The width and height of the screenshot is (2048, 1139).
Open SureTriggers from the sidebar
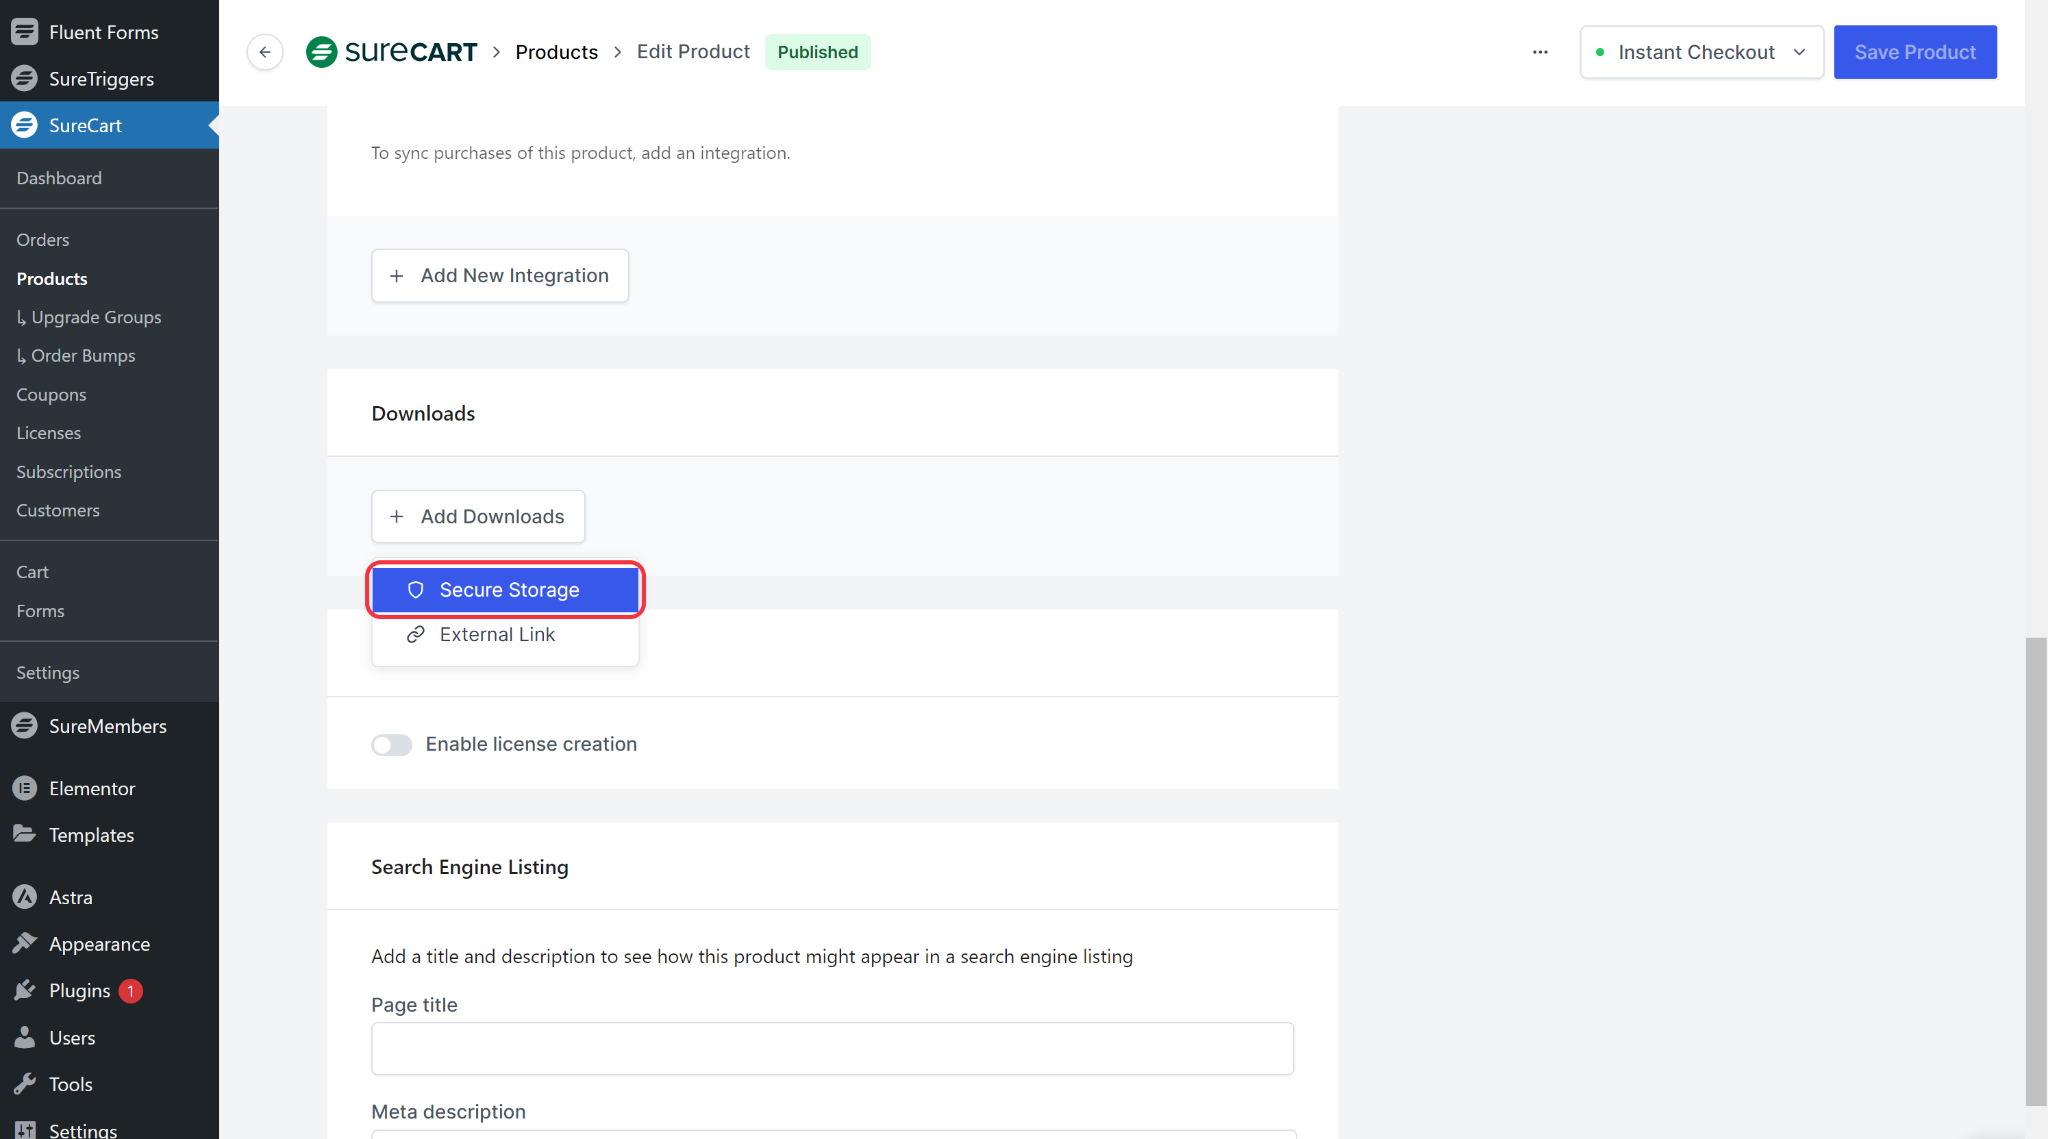pyautogui.click(x=100, y=79)
